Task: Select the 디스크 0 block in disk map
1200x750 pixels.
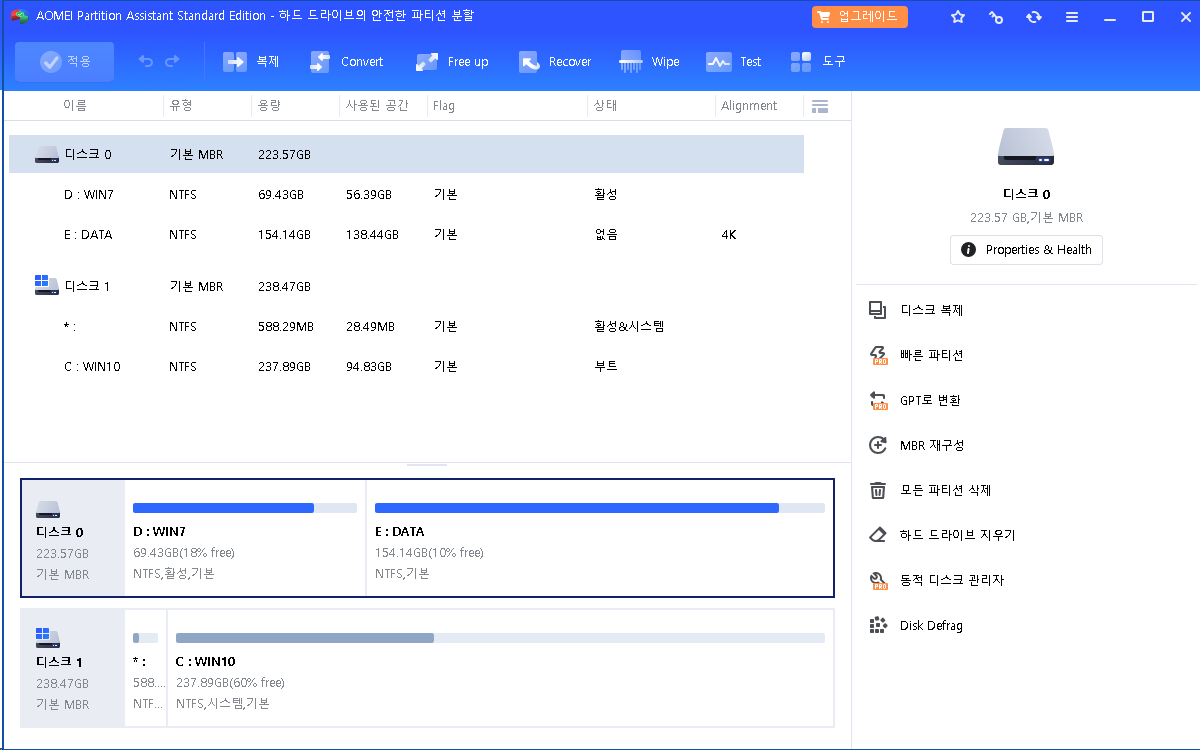Action: 73,538
